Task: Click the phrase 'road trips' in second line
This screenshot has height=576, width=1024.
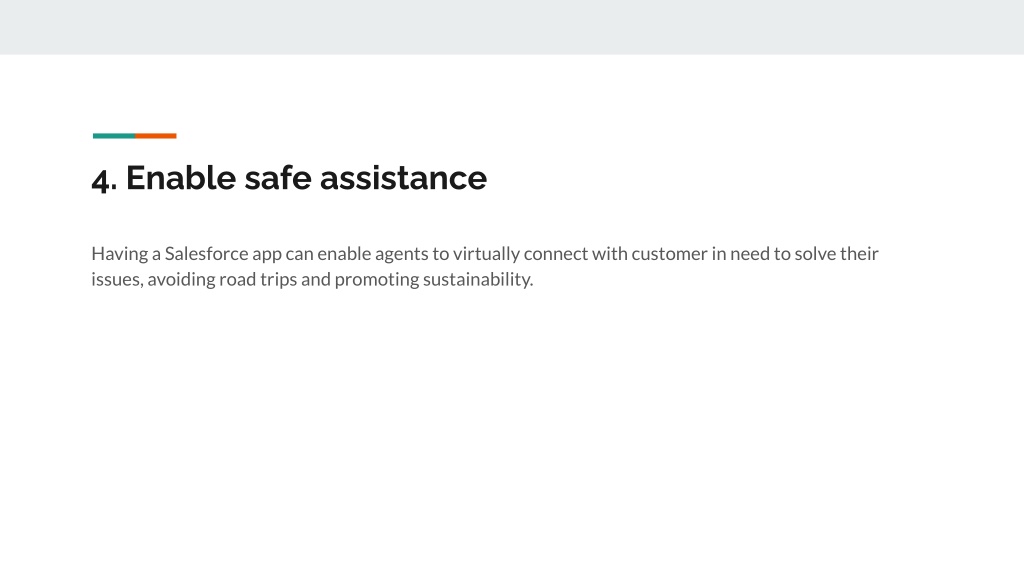Action: coord(258,280)
